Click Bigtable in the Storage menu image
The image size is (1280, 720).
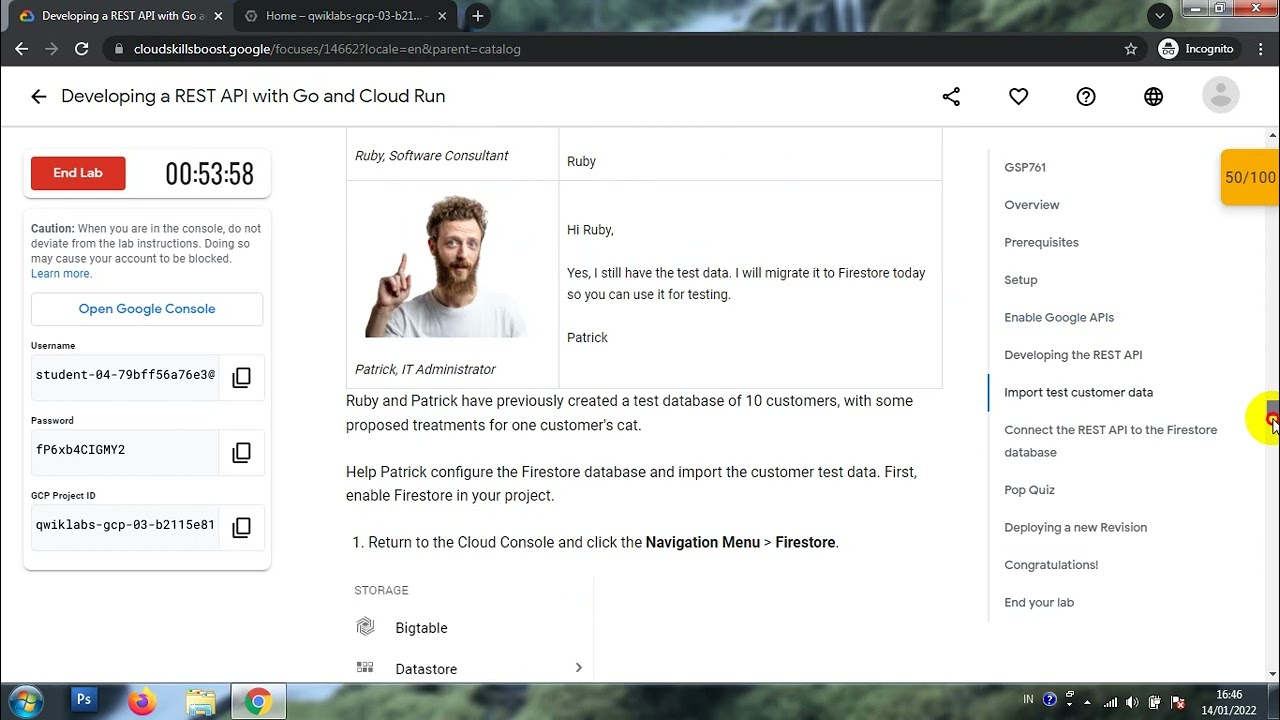pos(421,628)
